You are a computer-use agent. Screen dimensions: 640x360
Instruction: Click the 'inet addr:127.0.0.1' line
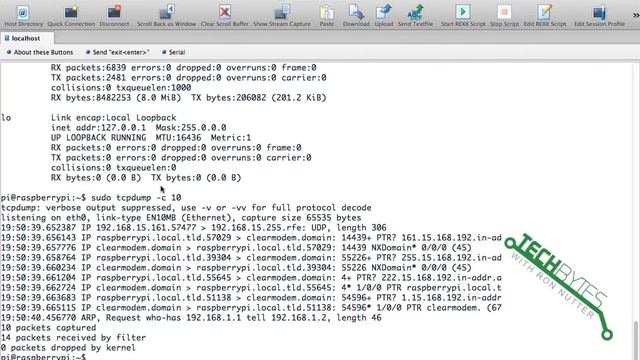click(x=138, y=128)
